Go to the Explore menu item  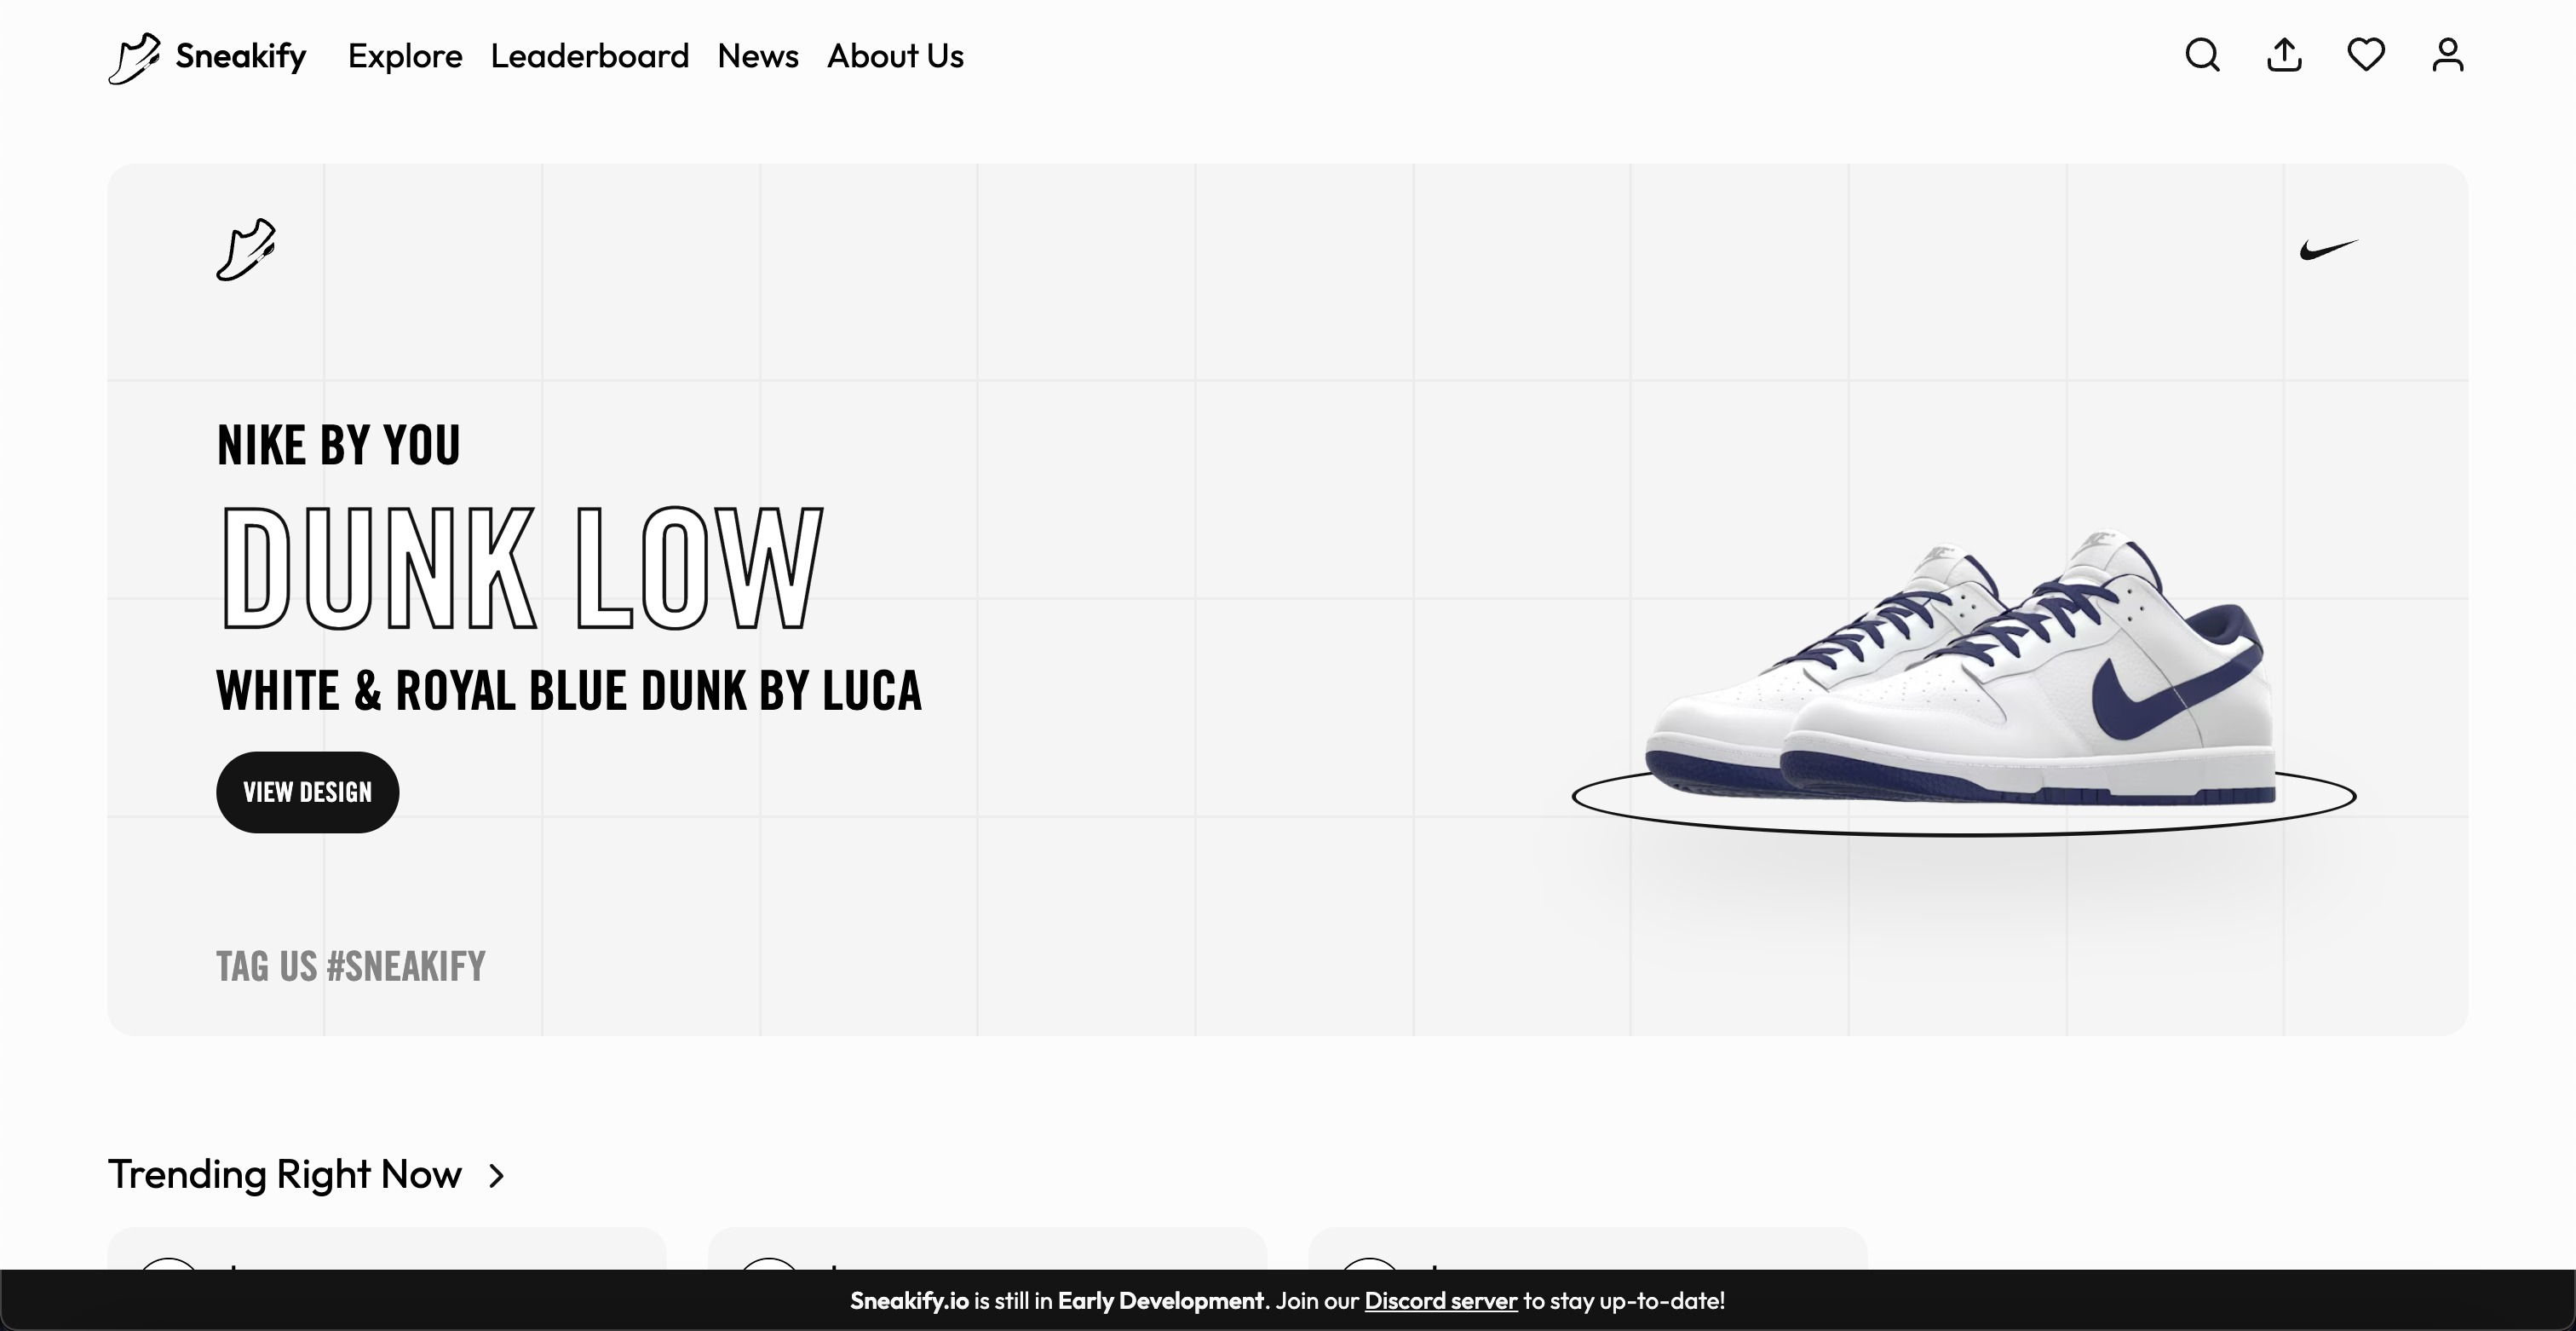pos(405,56)
